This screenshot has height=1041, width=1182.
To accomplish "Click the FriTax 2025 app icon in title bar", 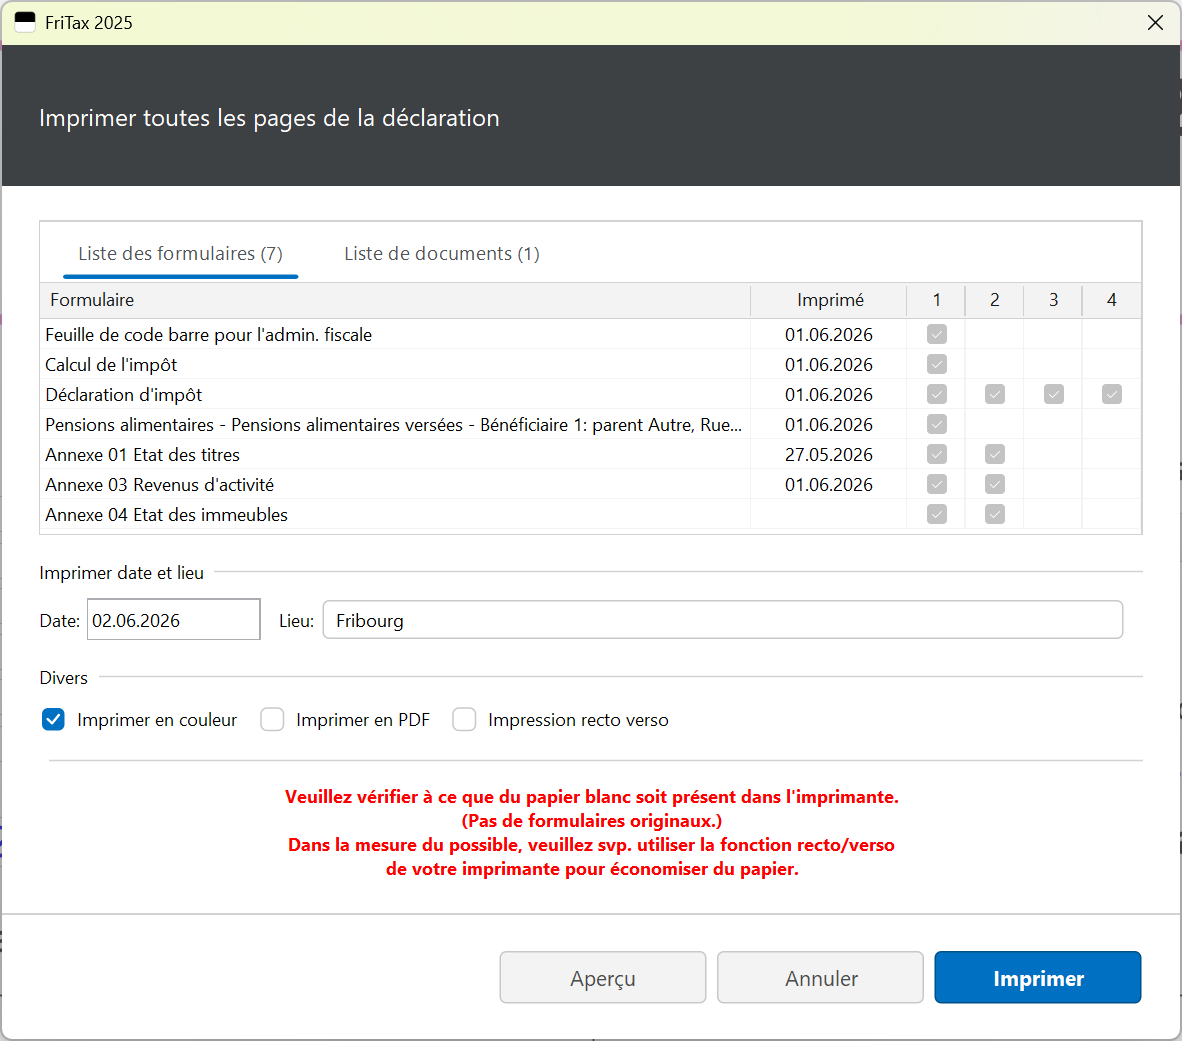I will point(25,23).
